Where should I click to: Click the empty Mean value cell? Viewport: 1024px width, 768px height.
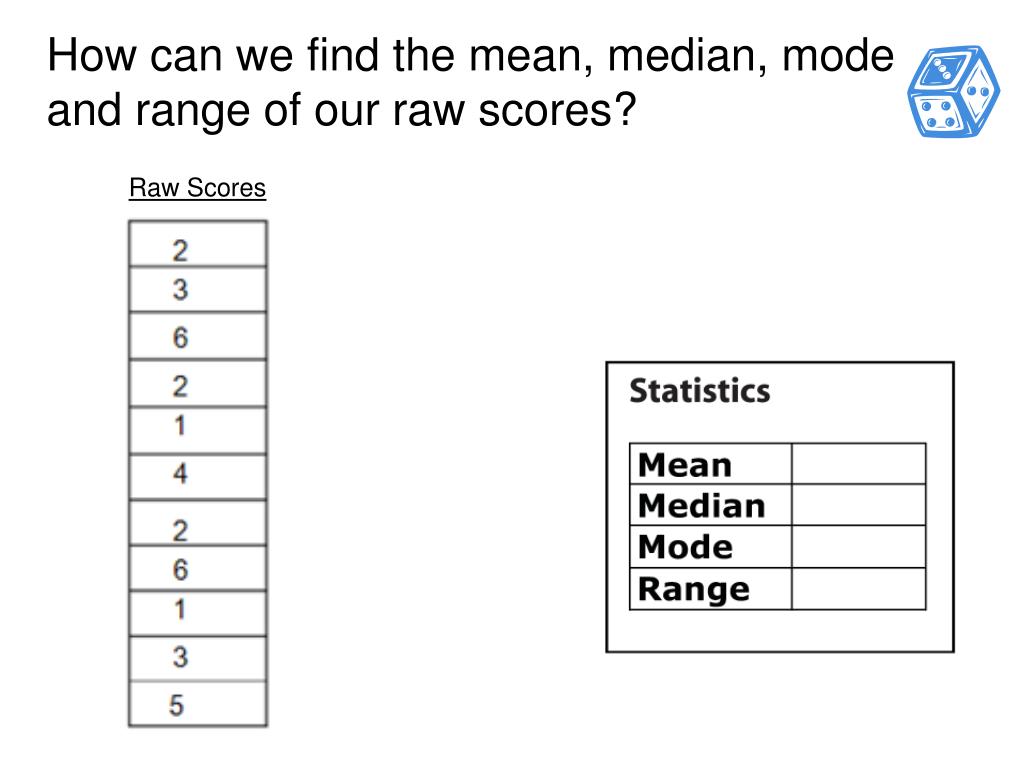pos(859,464)
